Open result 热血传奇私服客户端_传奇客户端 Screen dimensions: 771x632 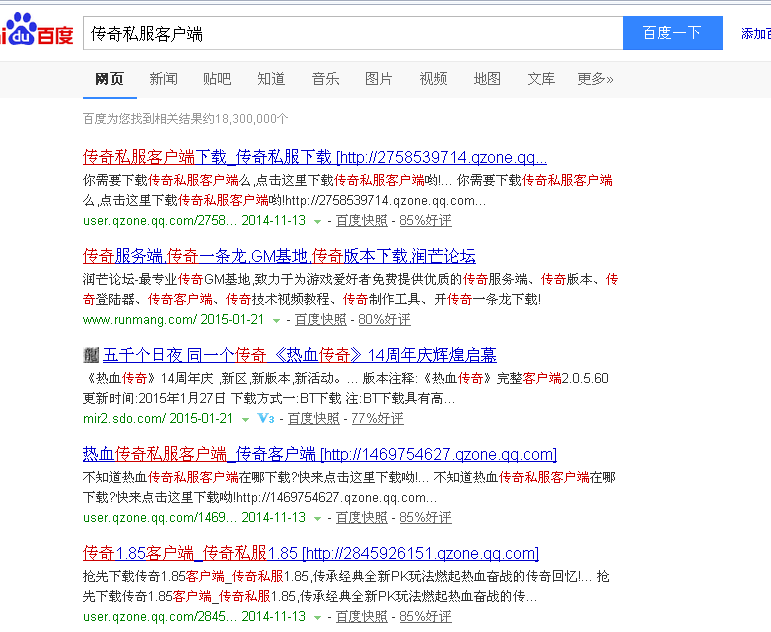point(320,454)
